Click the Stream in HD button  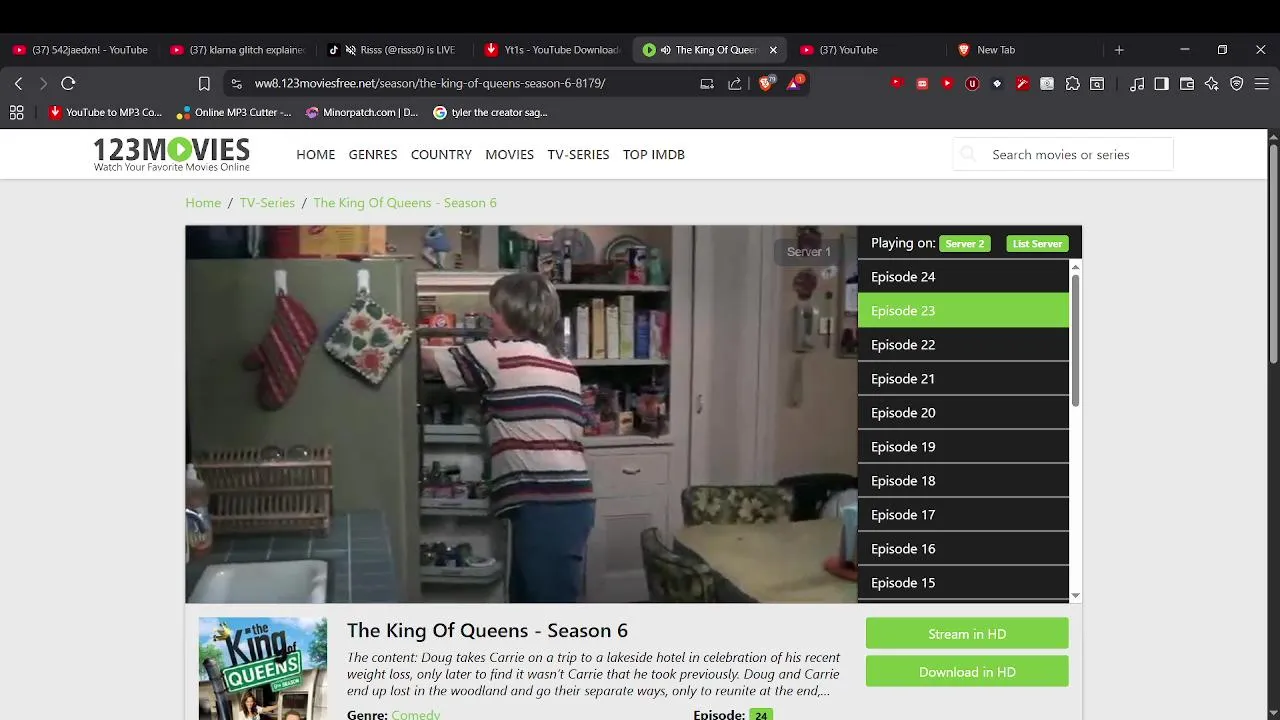pos(967,634)
